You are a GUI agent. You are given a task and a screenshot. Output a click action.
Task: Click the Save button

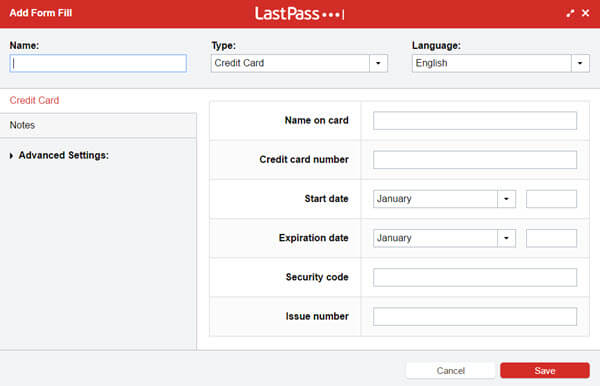pos(545,370)
